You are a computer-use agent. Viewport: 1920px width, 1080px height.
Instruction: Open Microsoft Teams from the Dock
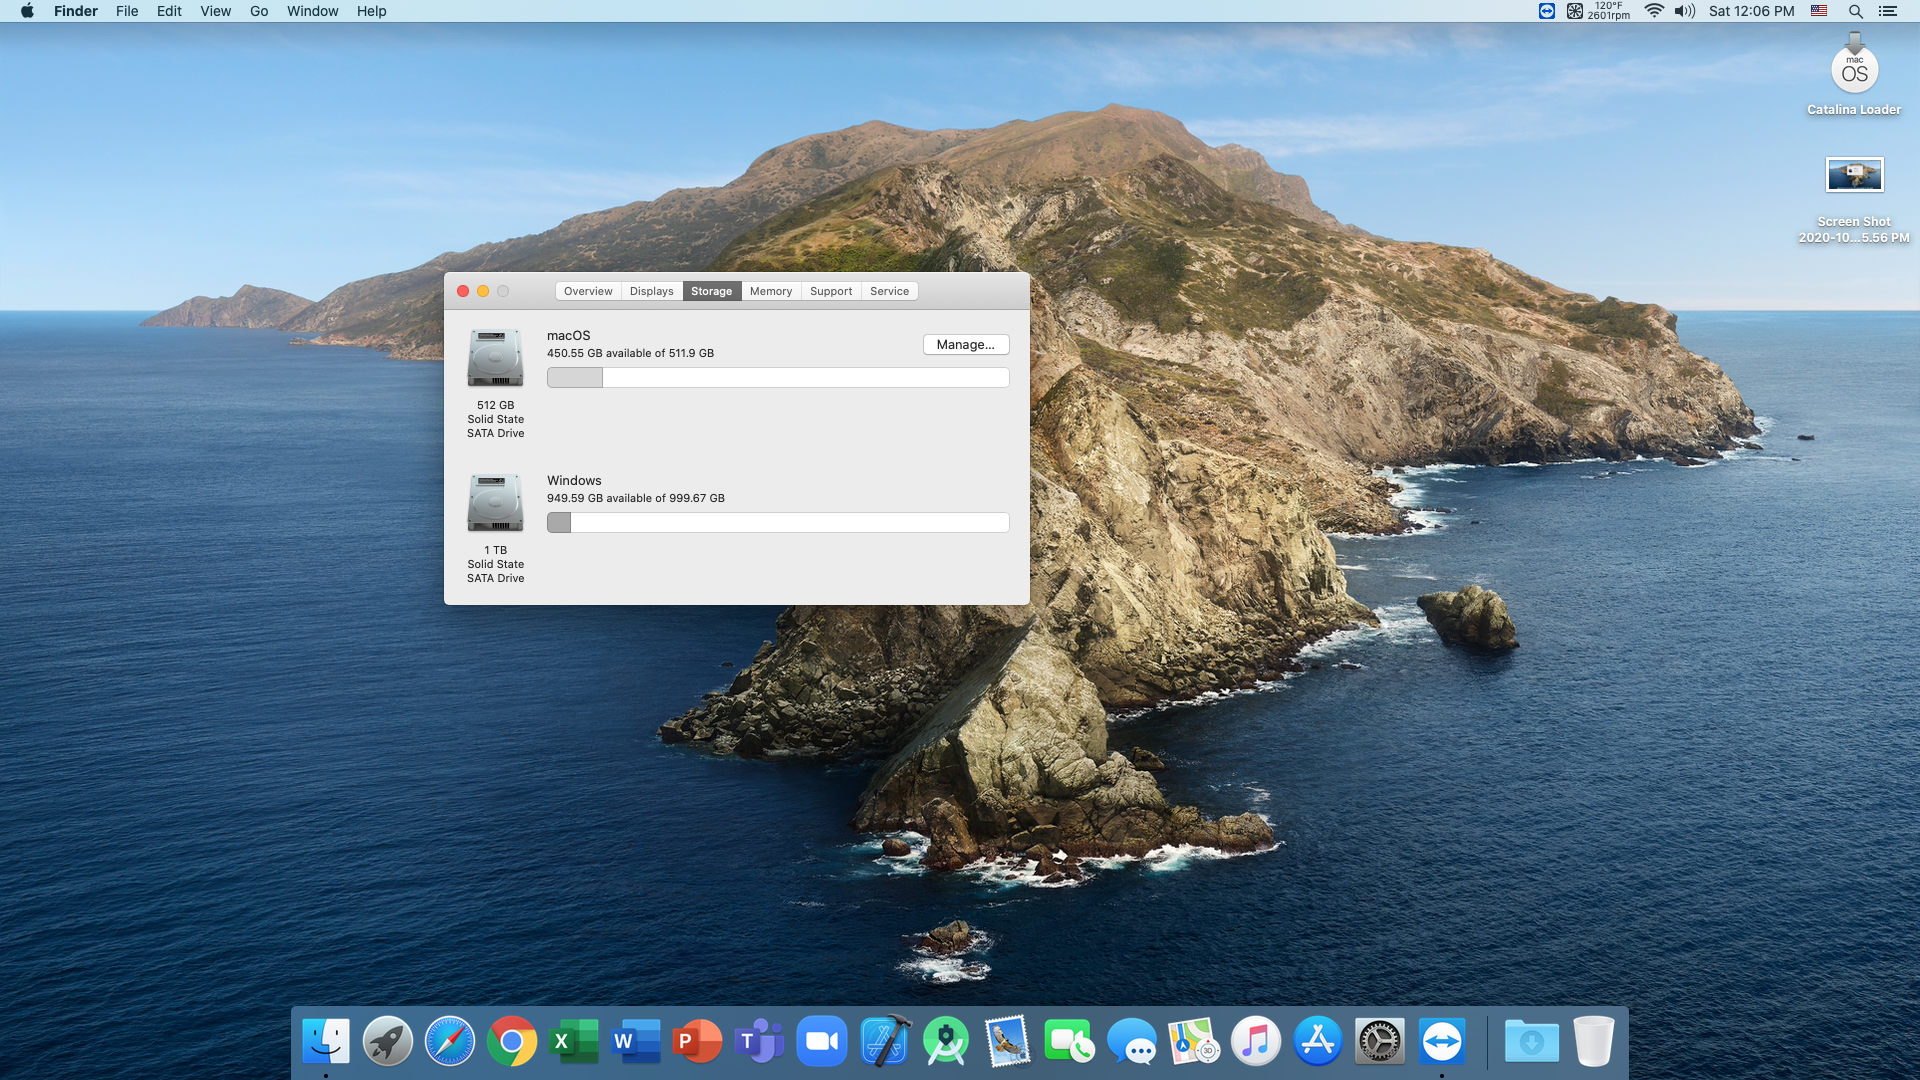point(759,1042)
